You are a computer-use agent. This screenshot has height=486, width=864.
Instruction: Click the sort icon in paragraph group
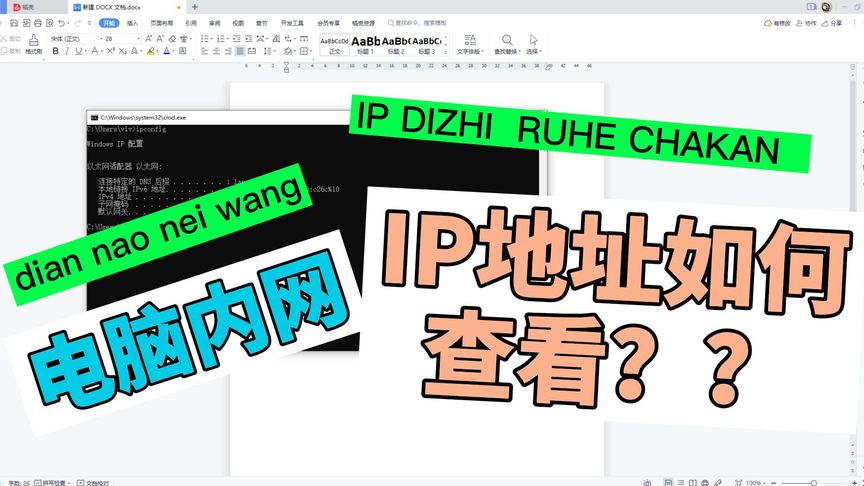click(x=276, y=39)
